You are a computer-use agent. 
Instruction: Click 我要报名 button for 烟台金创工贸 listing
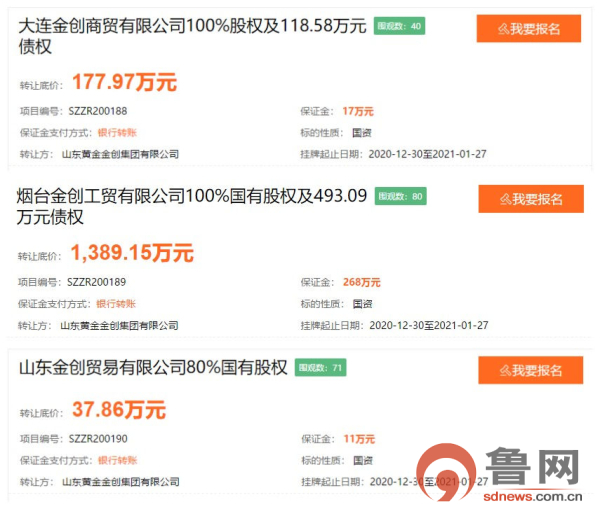point(531,199)
